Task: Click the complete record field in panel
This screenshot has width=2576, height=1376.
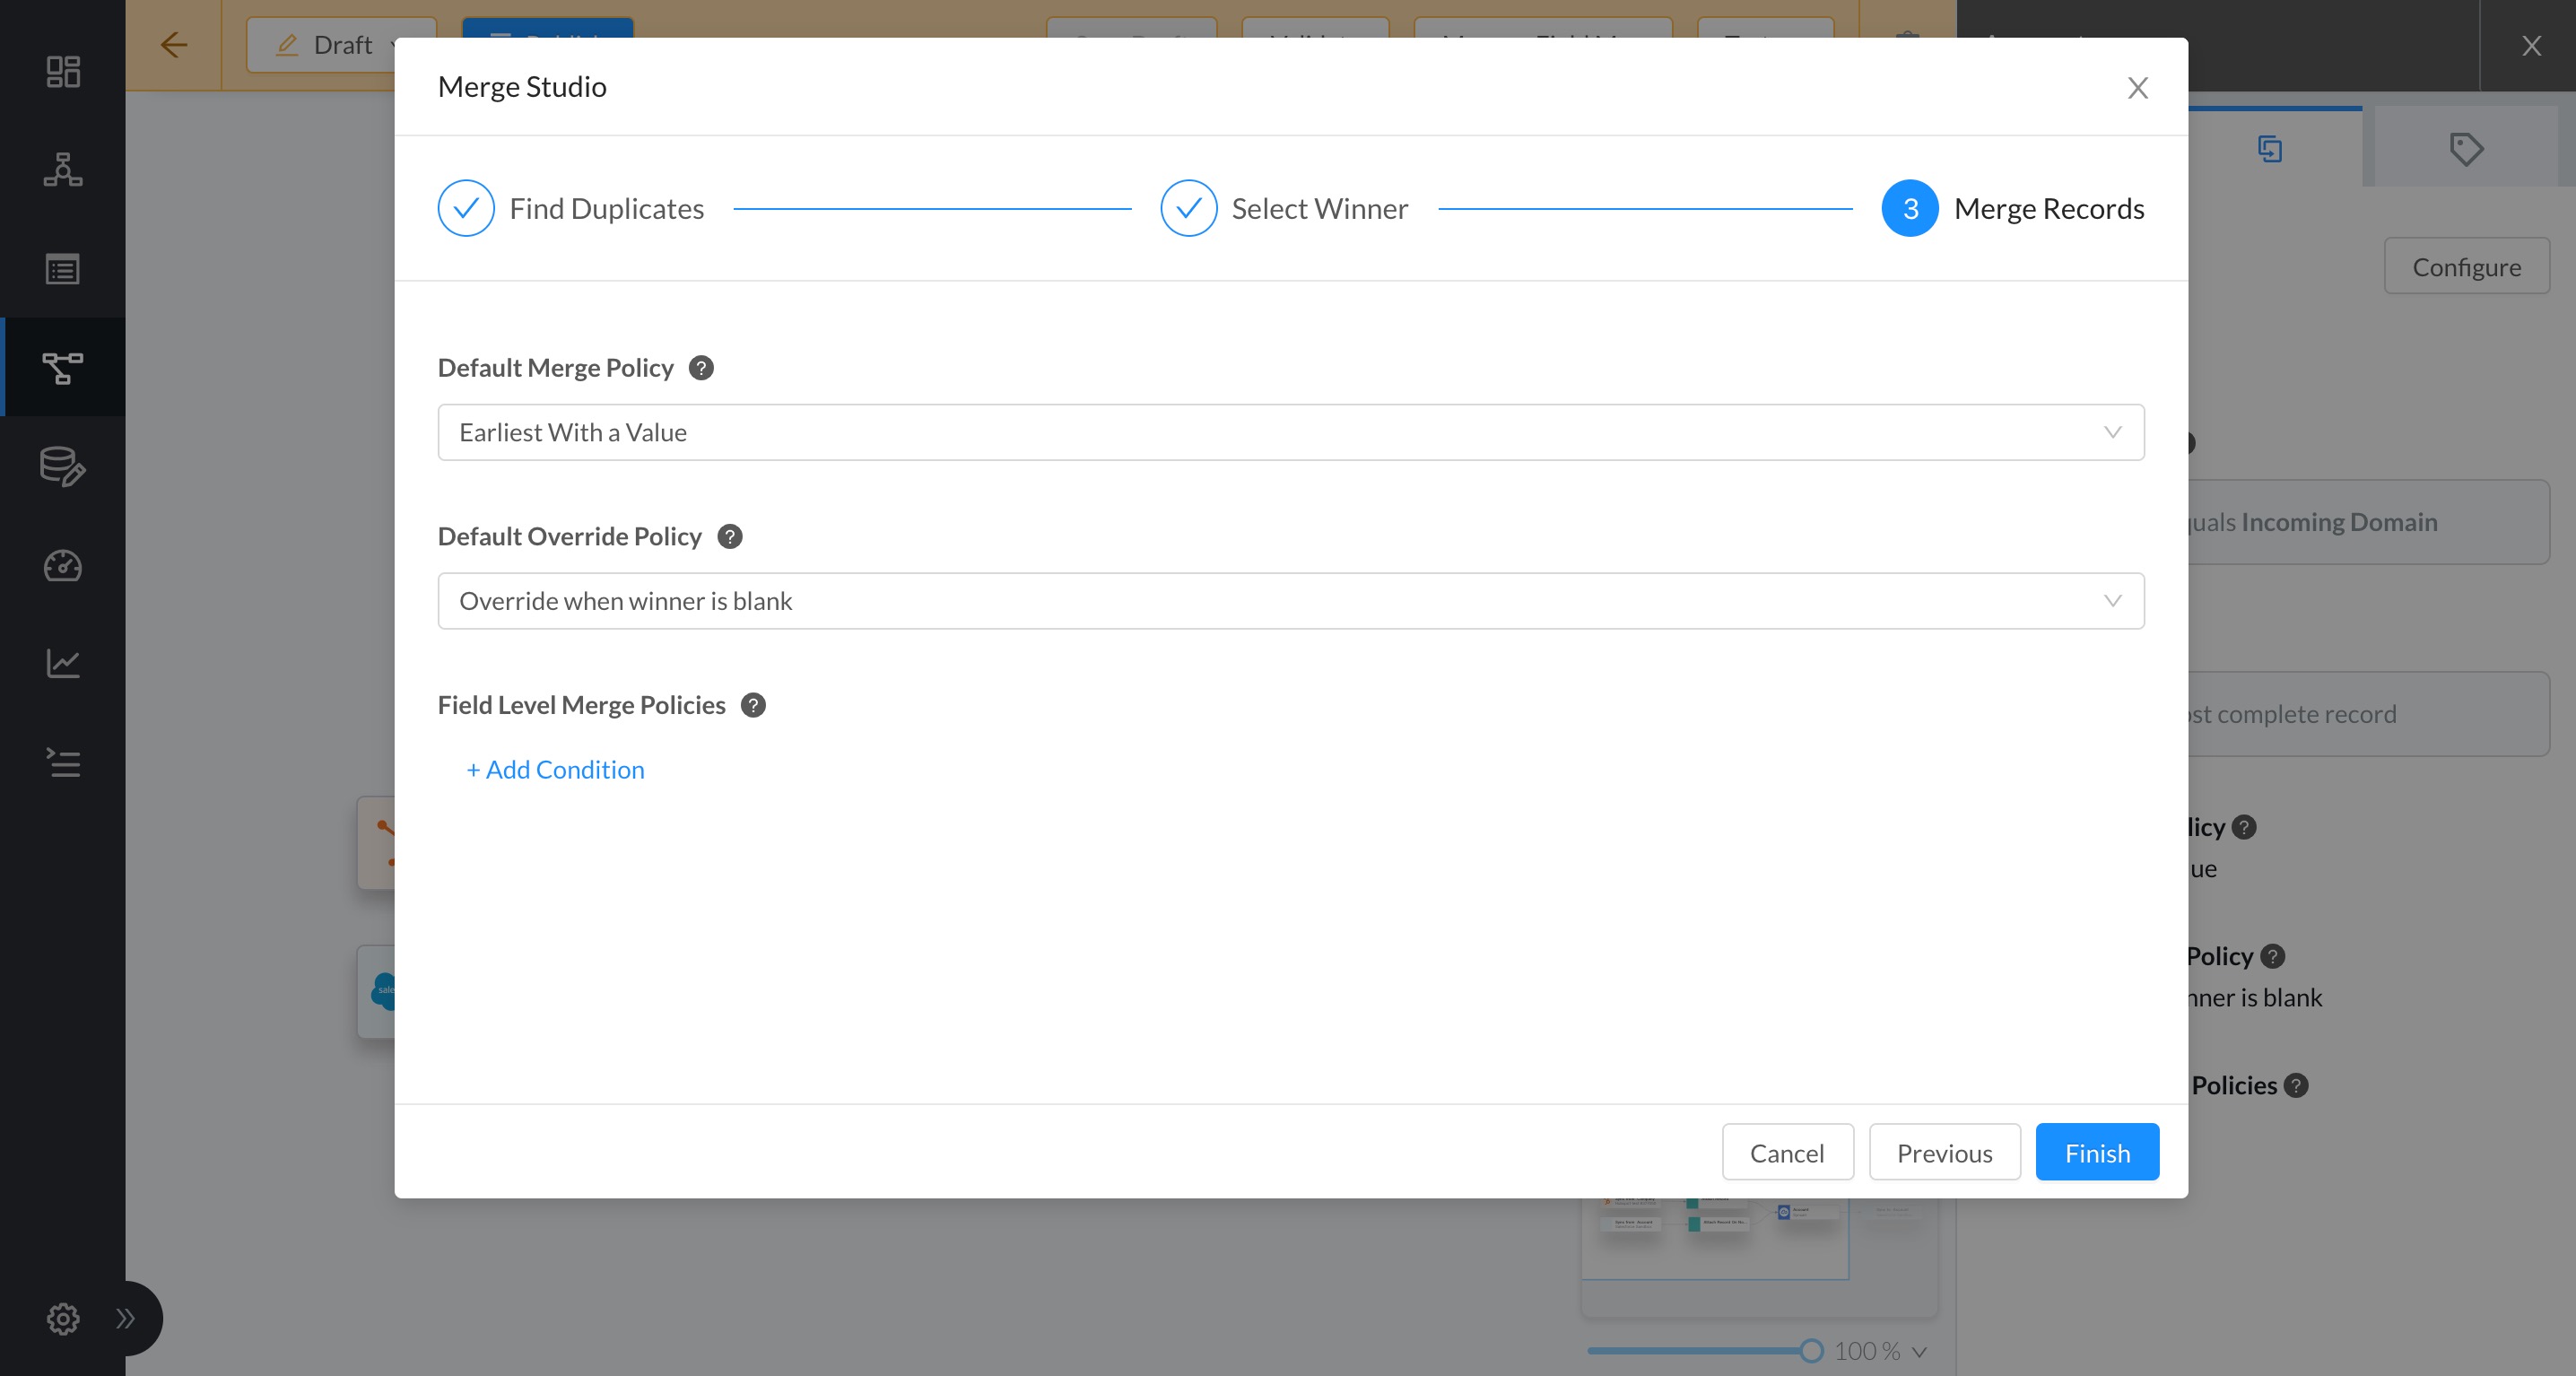Action: (x=2368, y=714)
